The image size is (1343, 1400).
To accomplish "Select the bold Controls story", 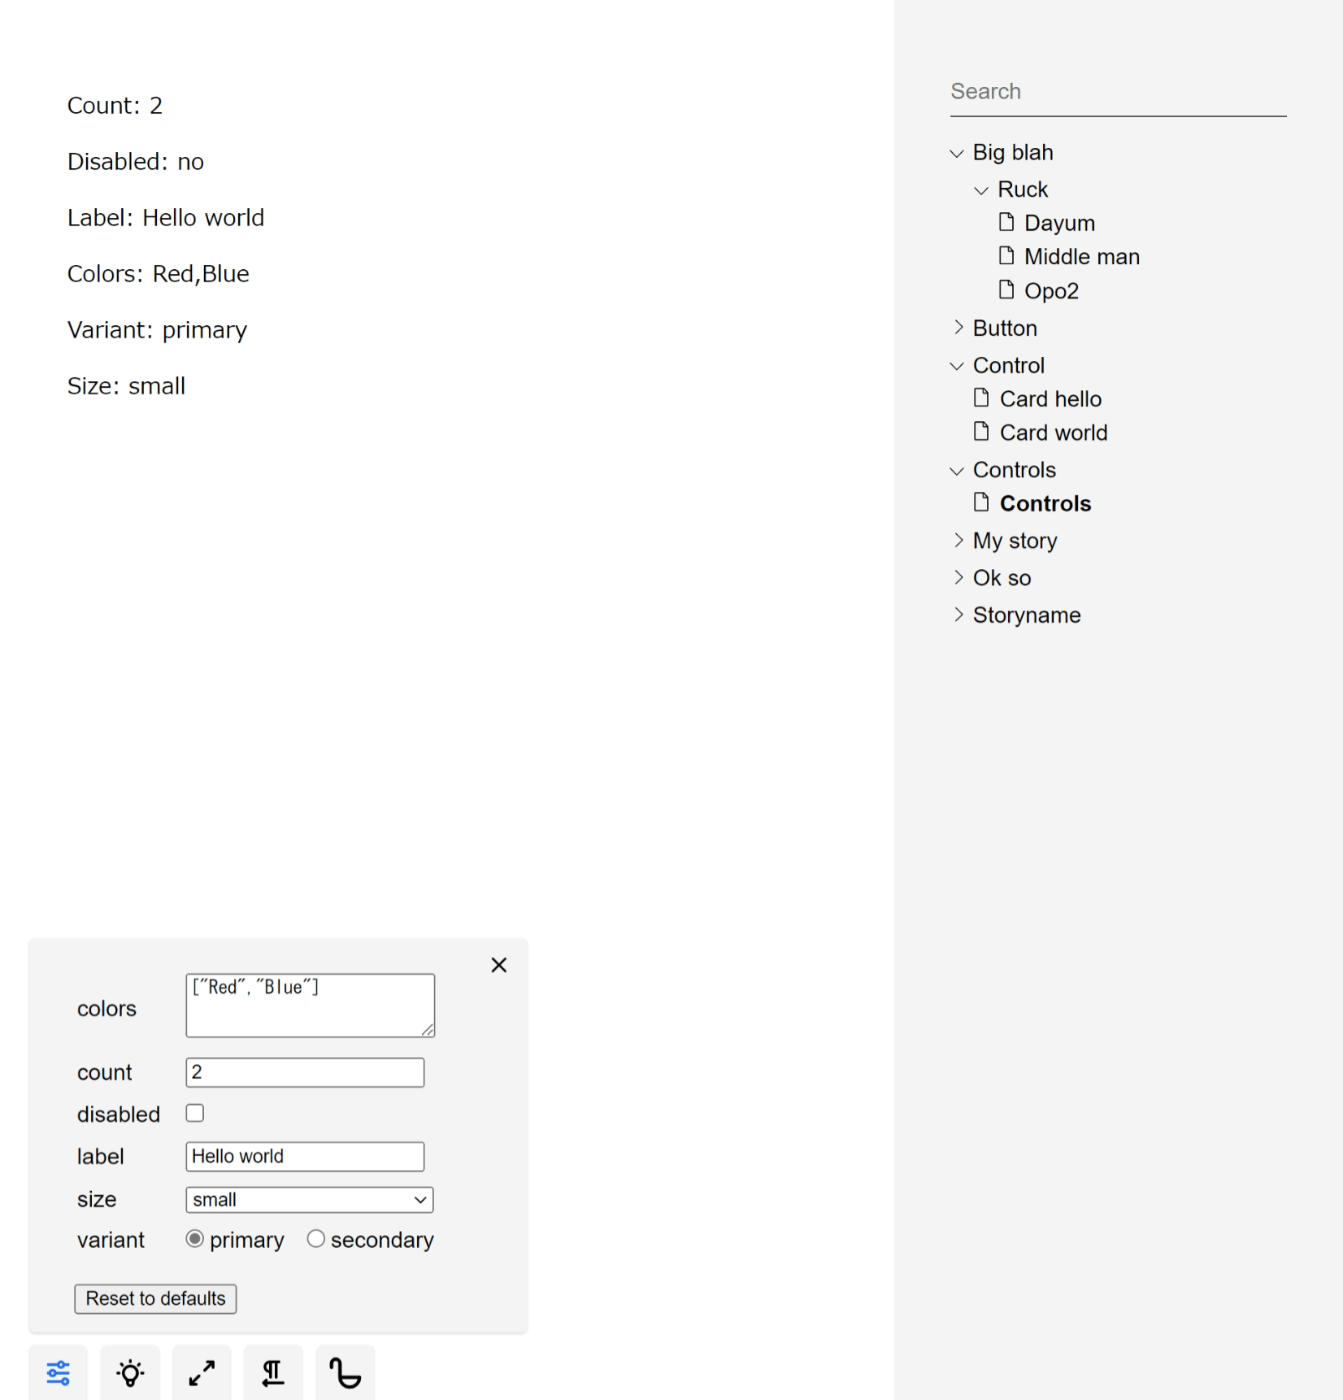I will 1033,504.
